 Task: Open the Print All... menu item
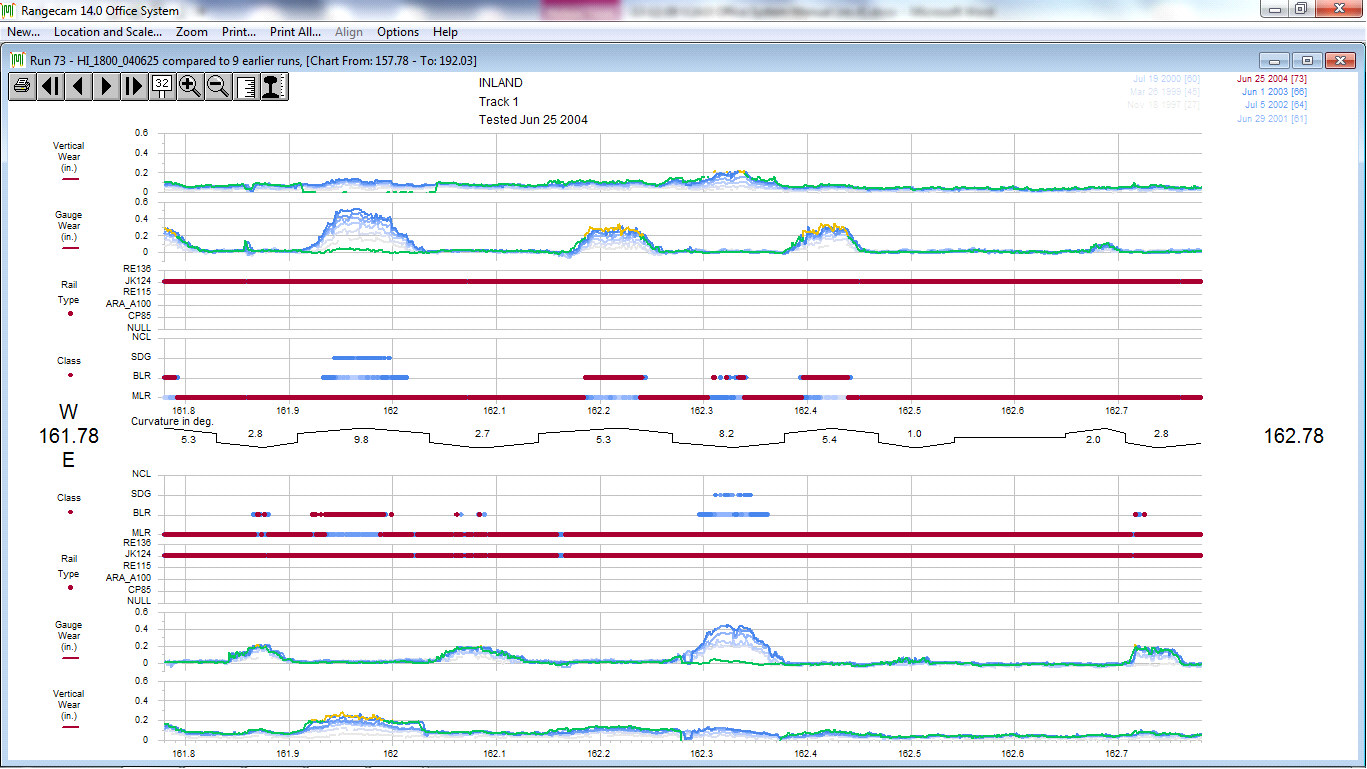pos(295,32)
